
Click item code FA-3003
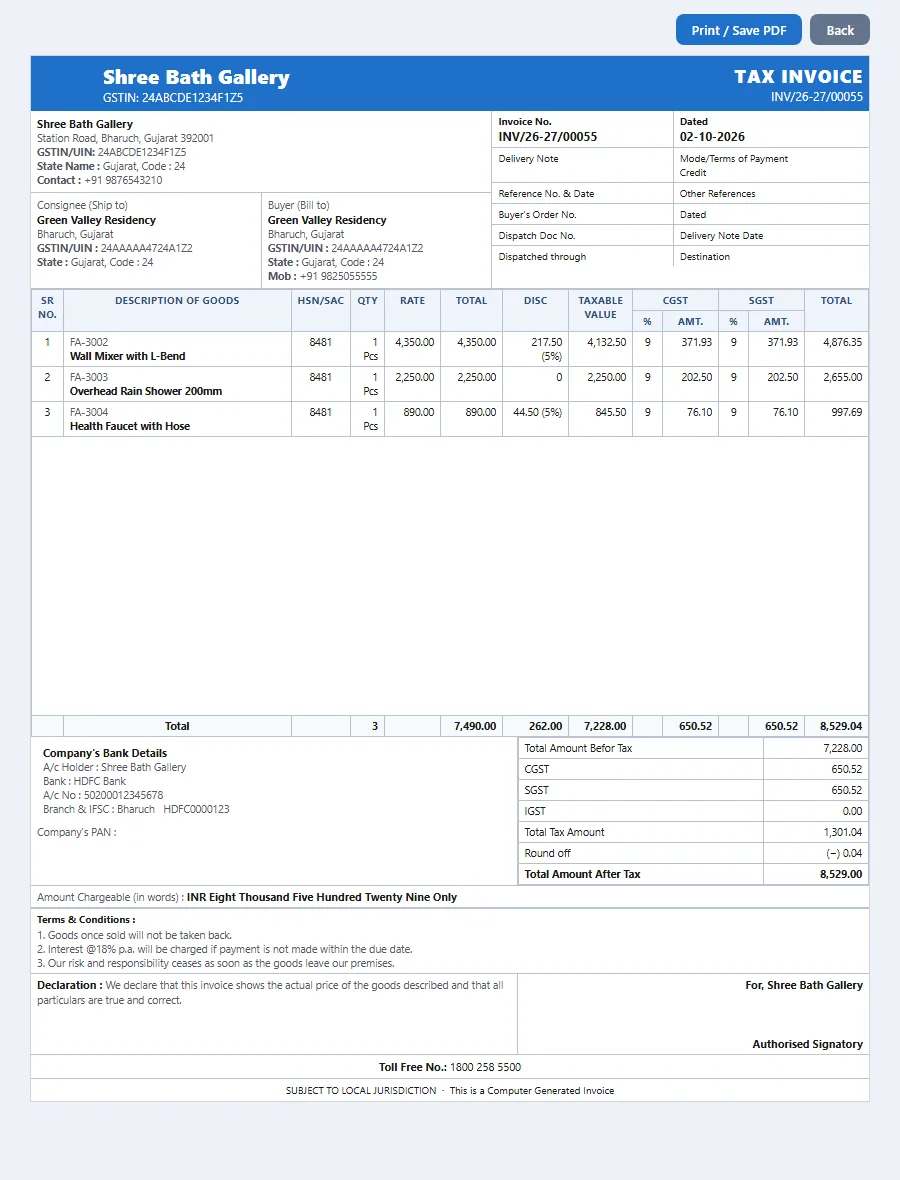point(89,377)
